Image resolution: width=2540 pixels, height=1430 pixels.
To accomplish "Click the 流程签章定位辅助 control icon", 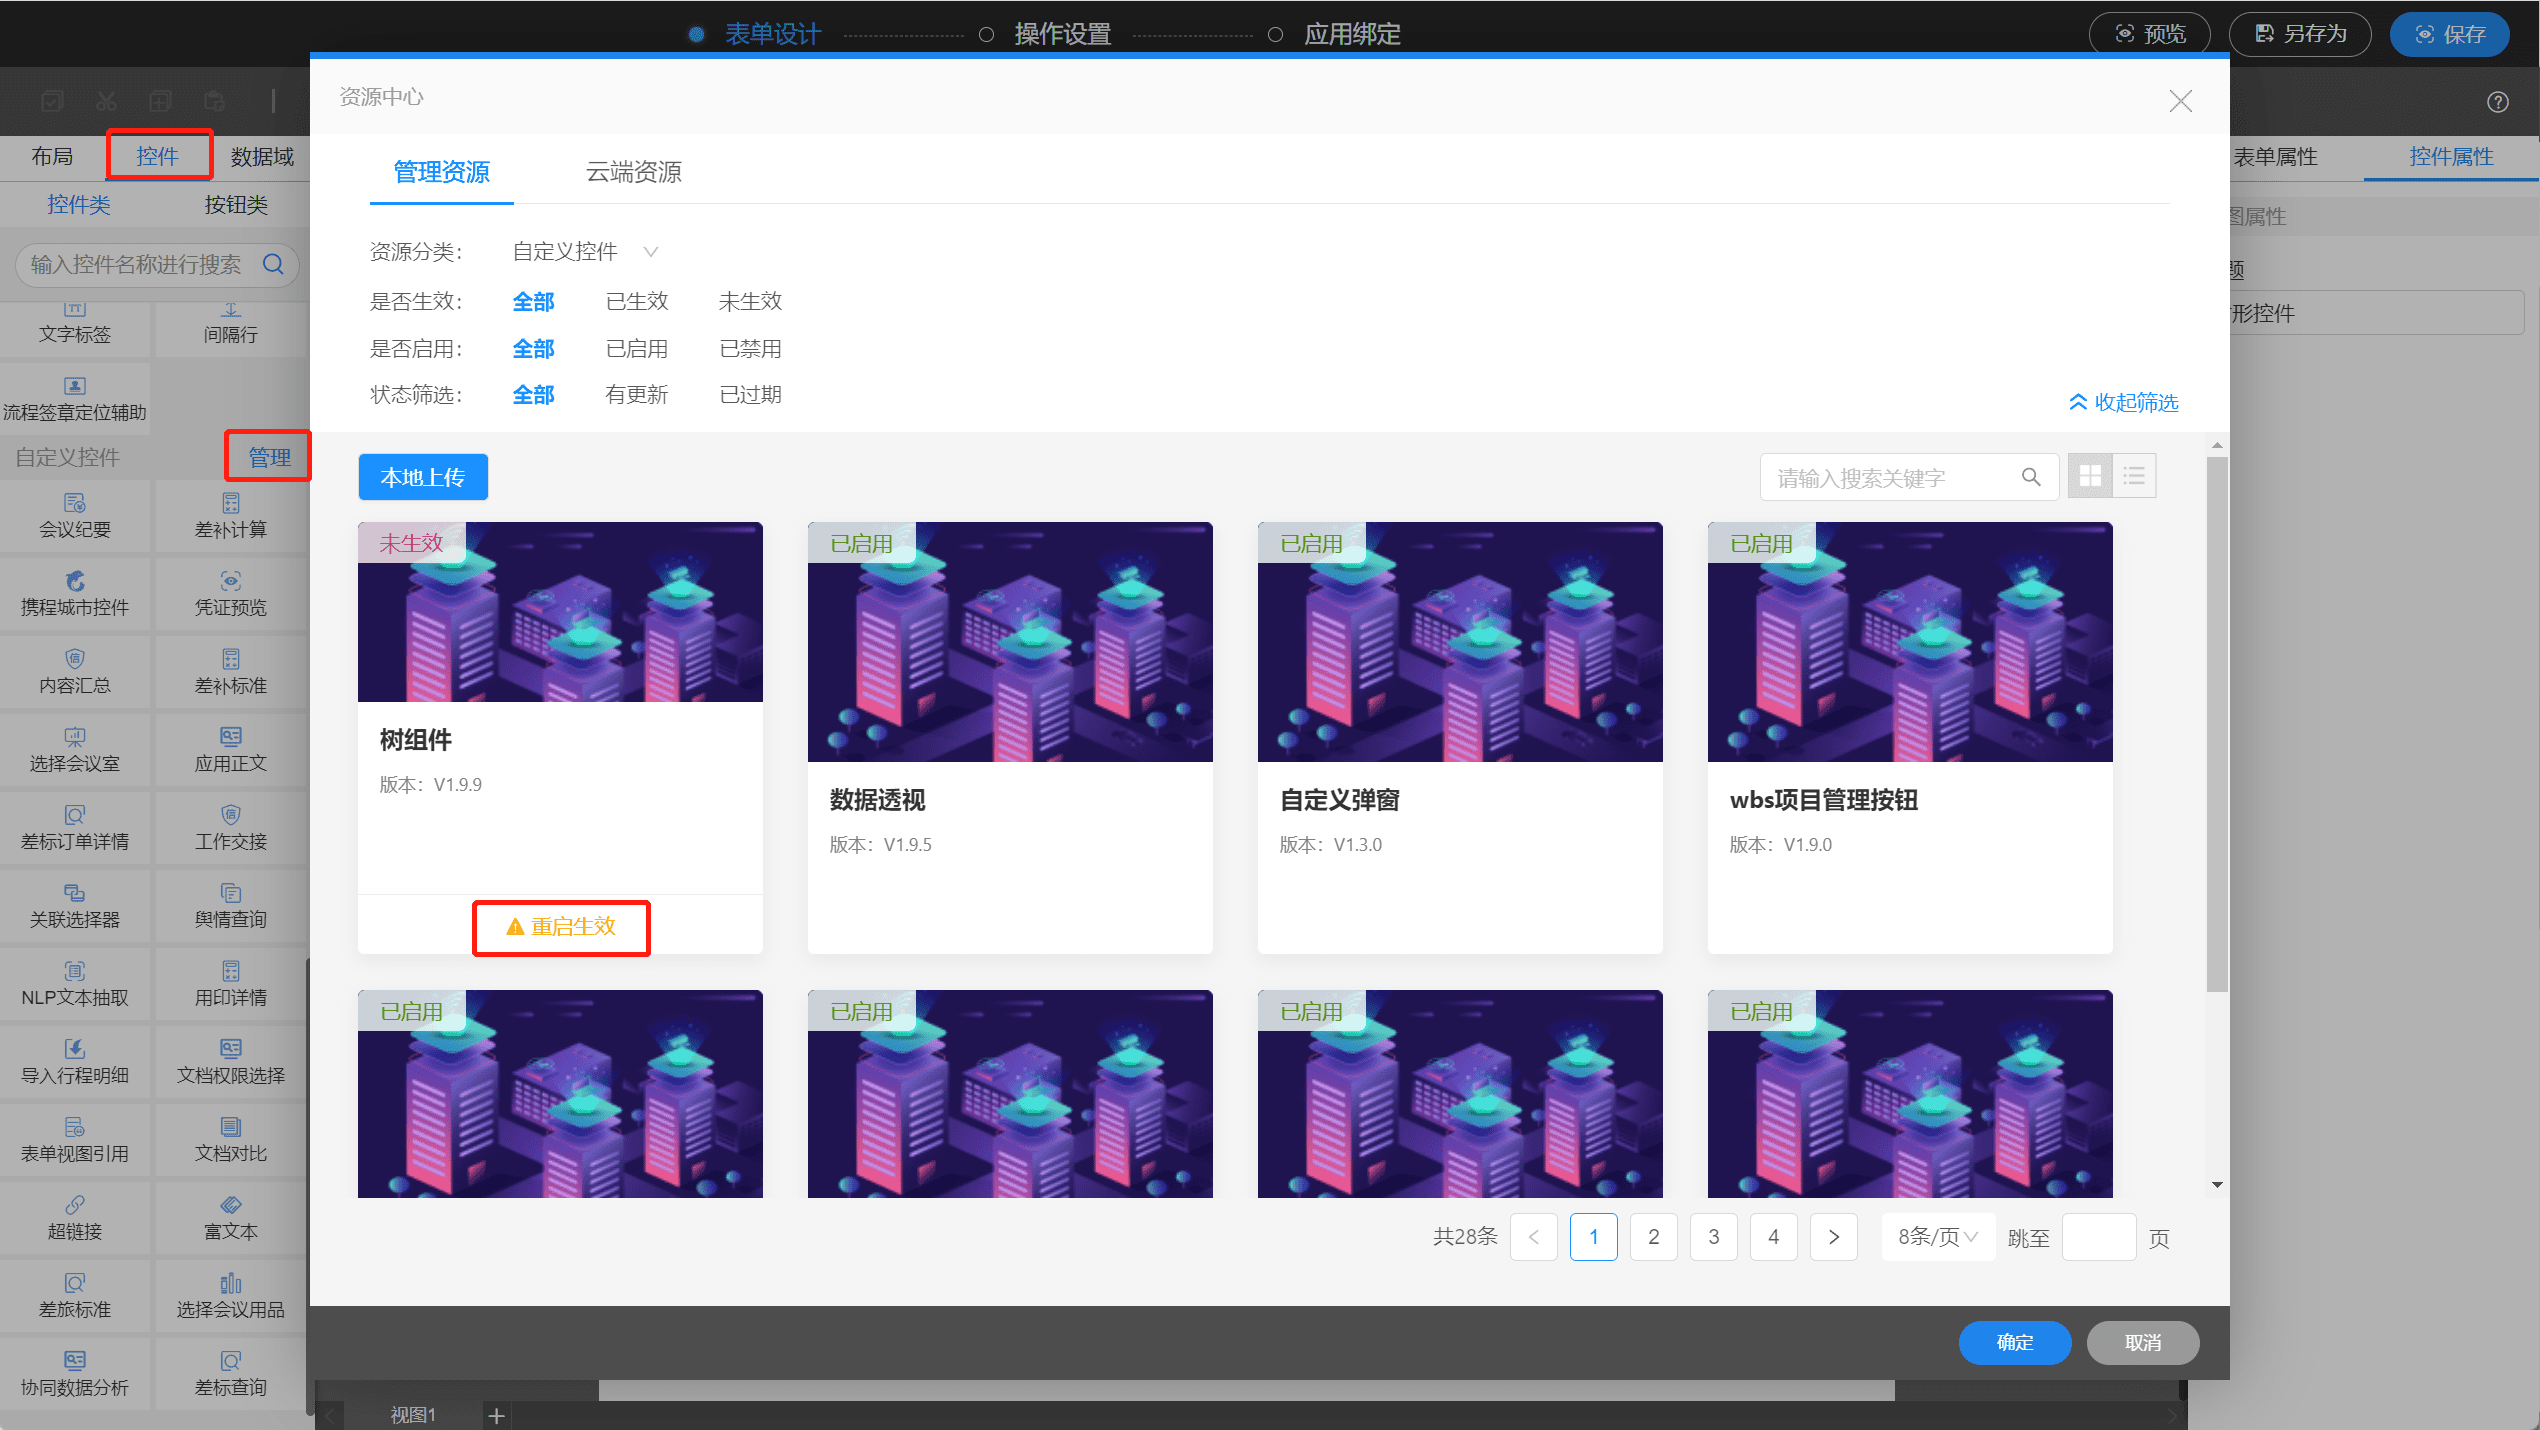I will [75, 386].
